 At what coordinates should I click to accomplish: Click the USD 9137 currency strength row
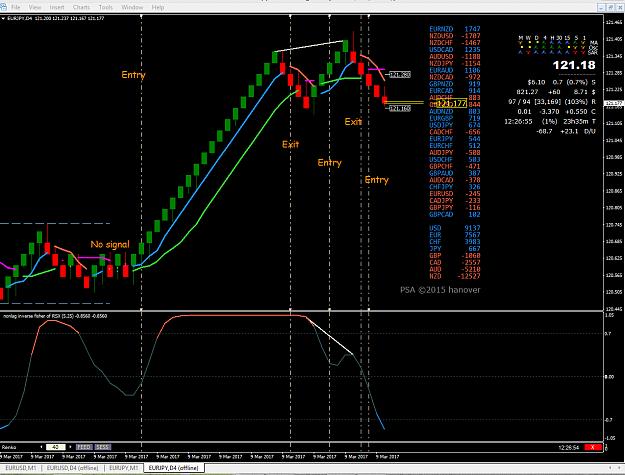pyautogui.click(x=455, y=228)
